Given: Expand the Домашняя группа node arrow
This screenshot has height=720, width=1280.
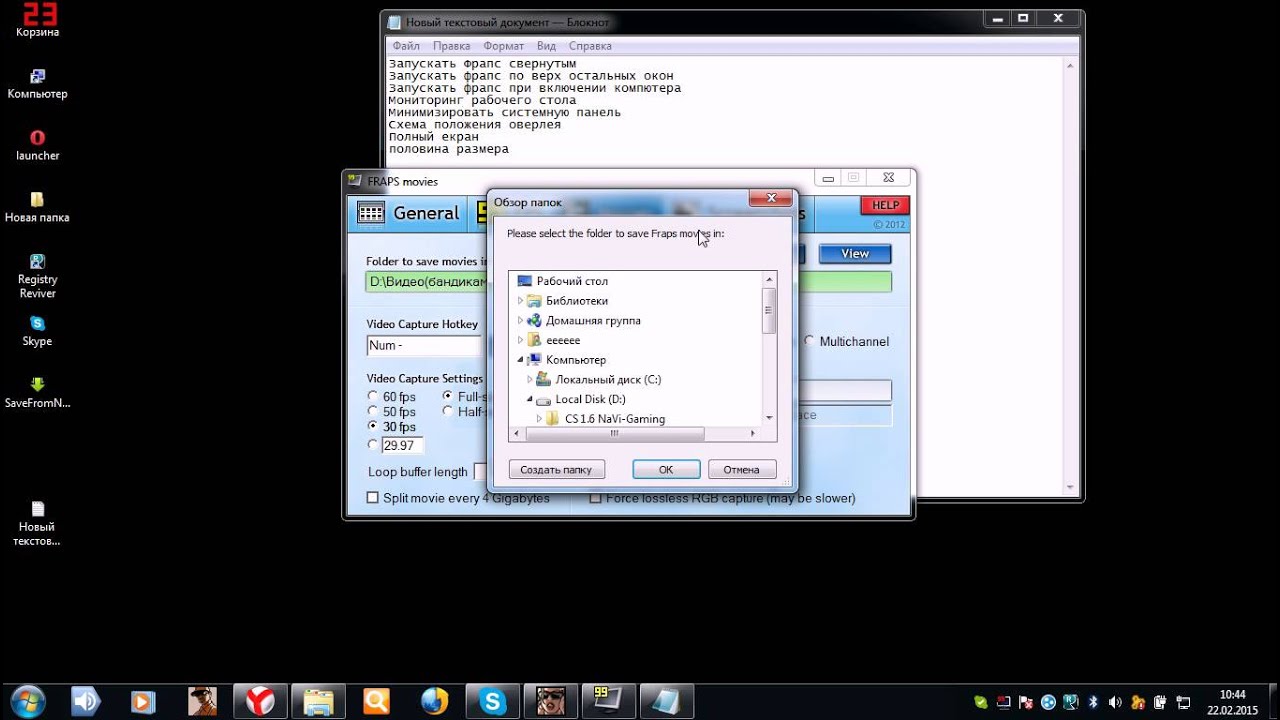Looking at the screenshot, I should 520,321.
